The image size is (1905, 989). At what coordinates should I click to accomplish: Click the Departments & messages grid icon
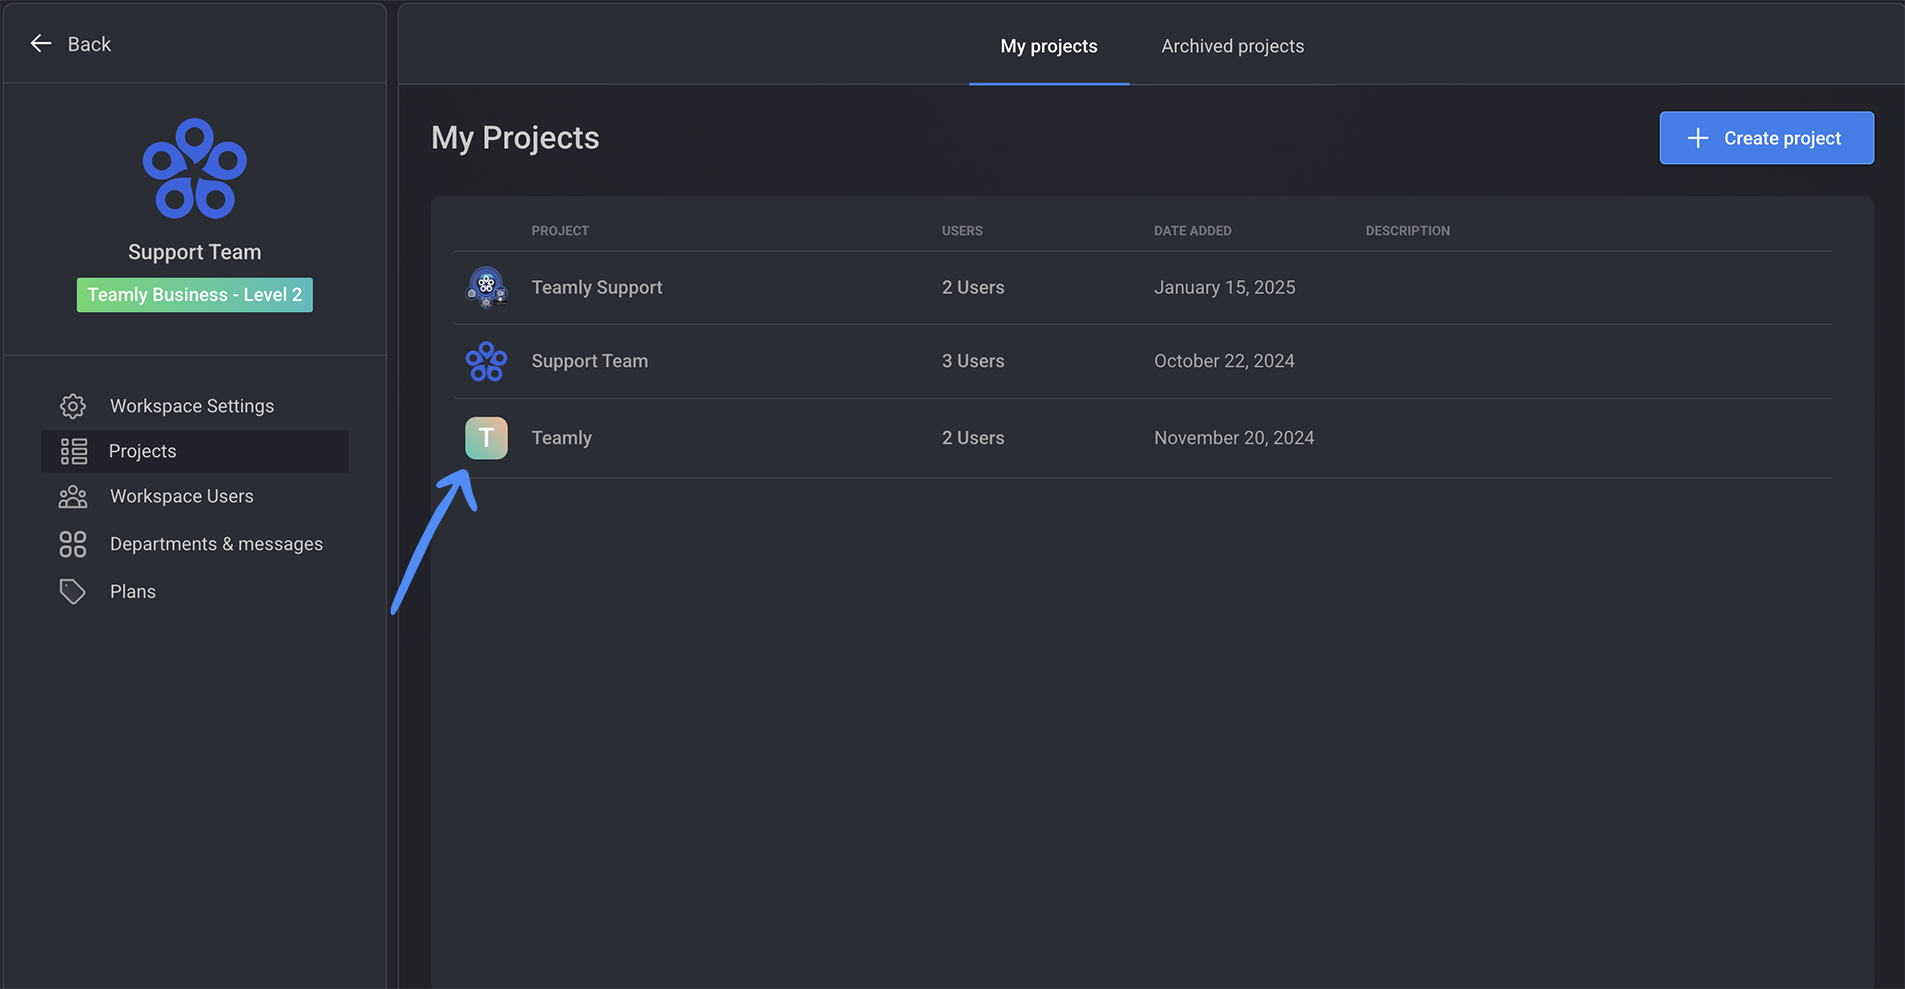[73, 544]
